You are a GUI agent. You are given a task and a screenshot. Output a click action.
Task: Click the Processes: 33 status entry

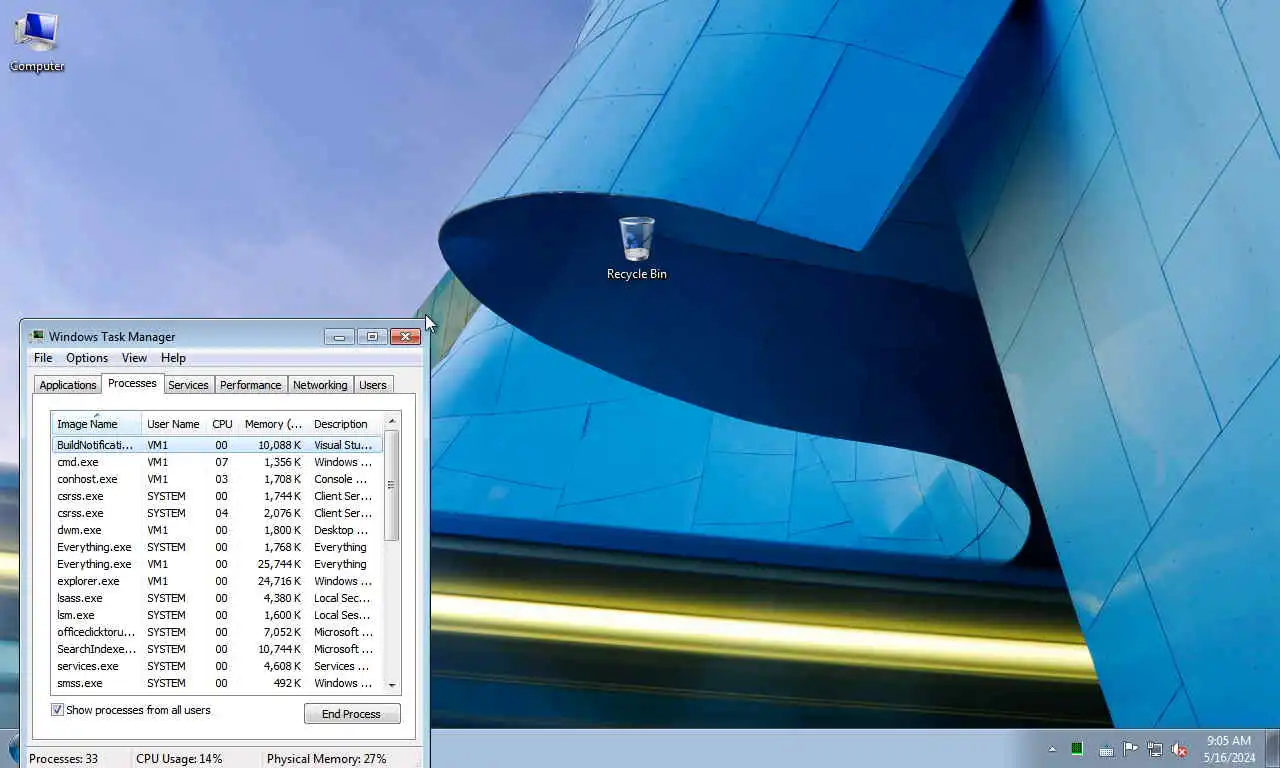[64, 759]
